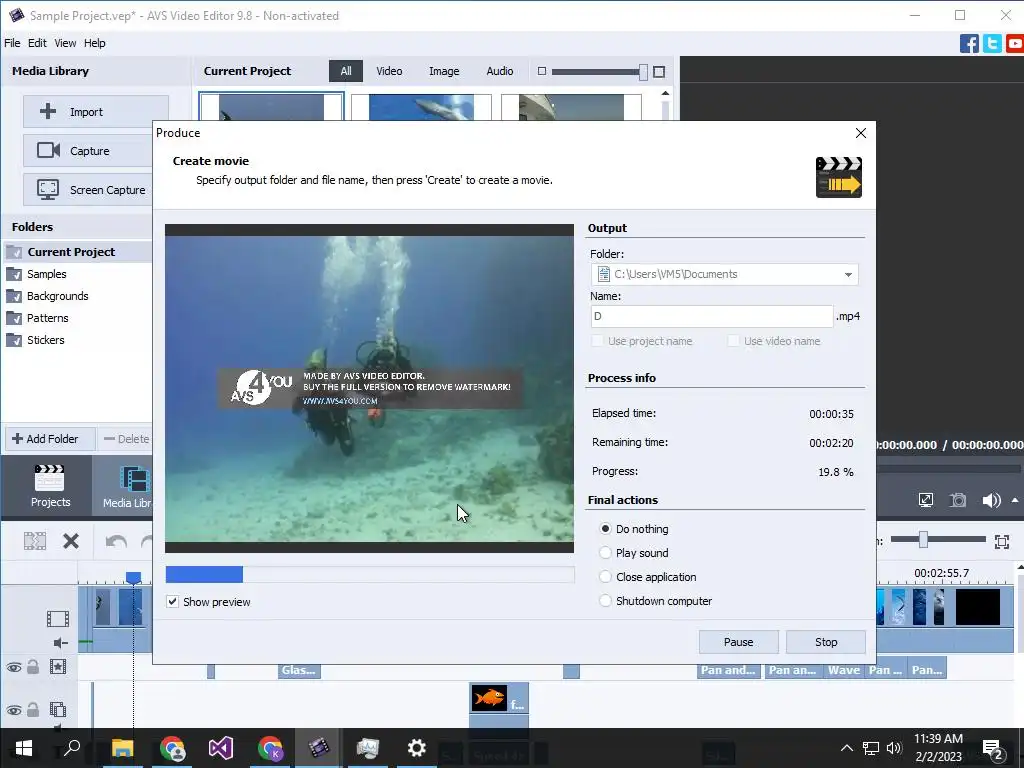
Task: Click the Import button
Action: click(x=95, y=112)
